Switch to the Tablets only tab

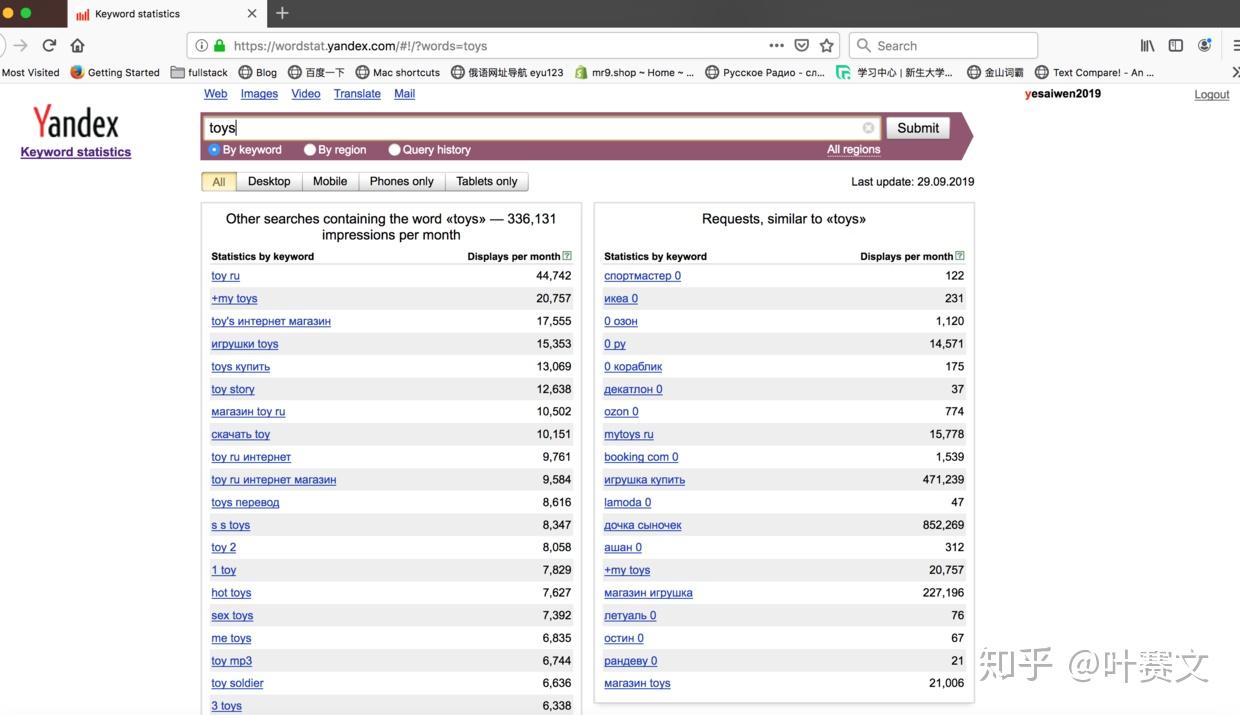pos(487,181)
